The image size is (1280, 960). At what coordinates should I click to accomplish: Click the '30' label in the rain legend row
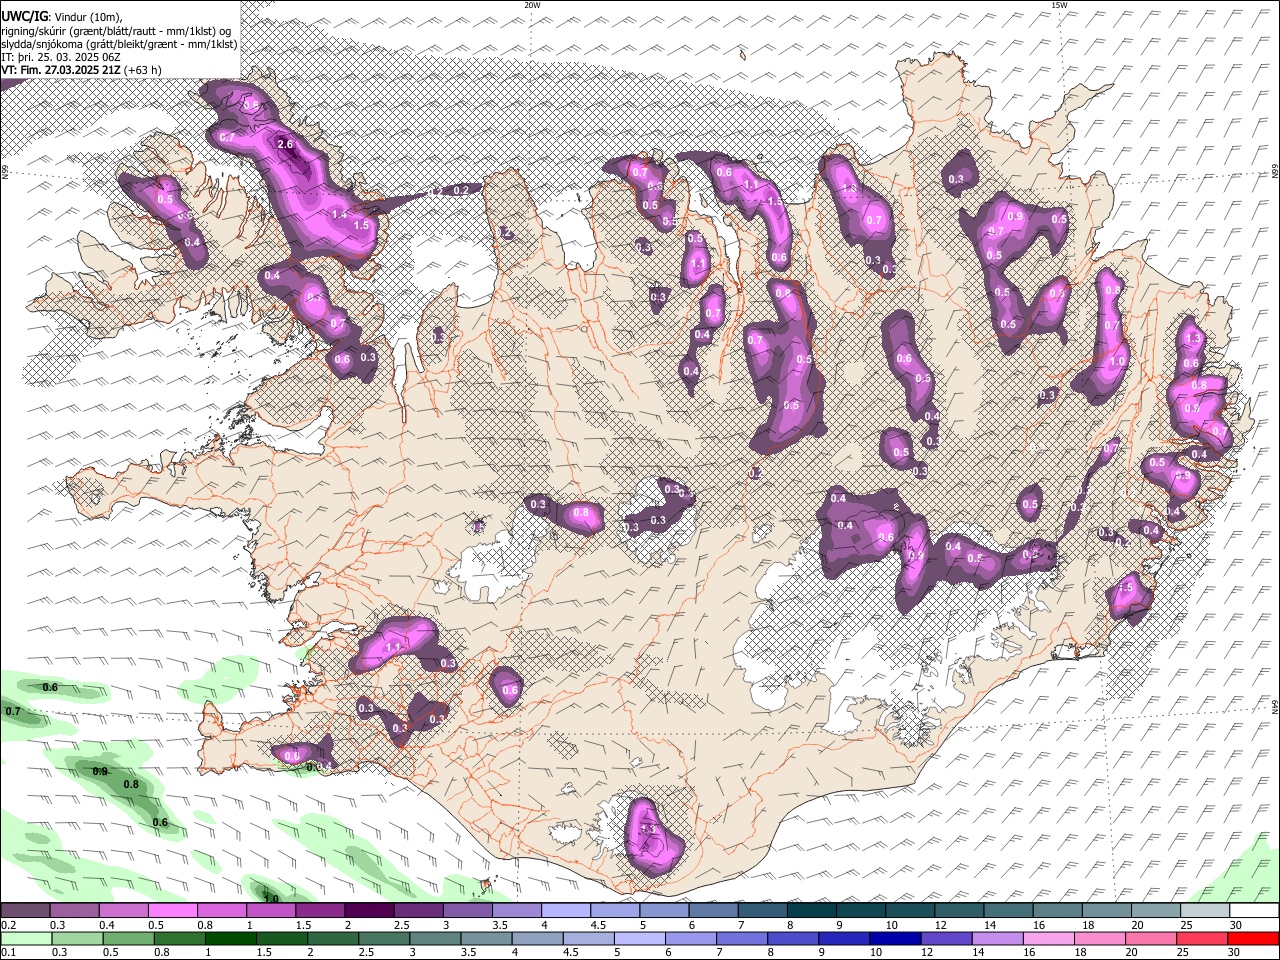[1234, 953]
